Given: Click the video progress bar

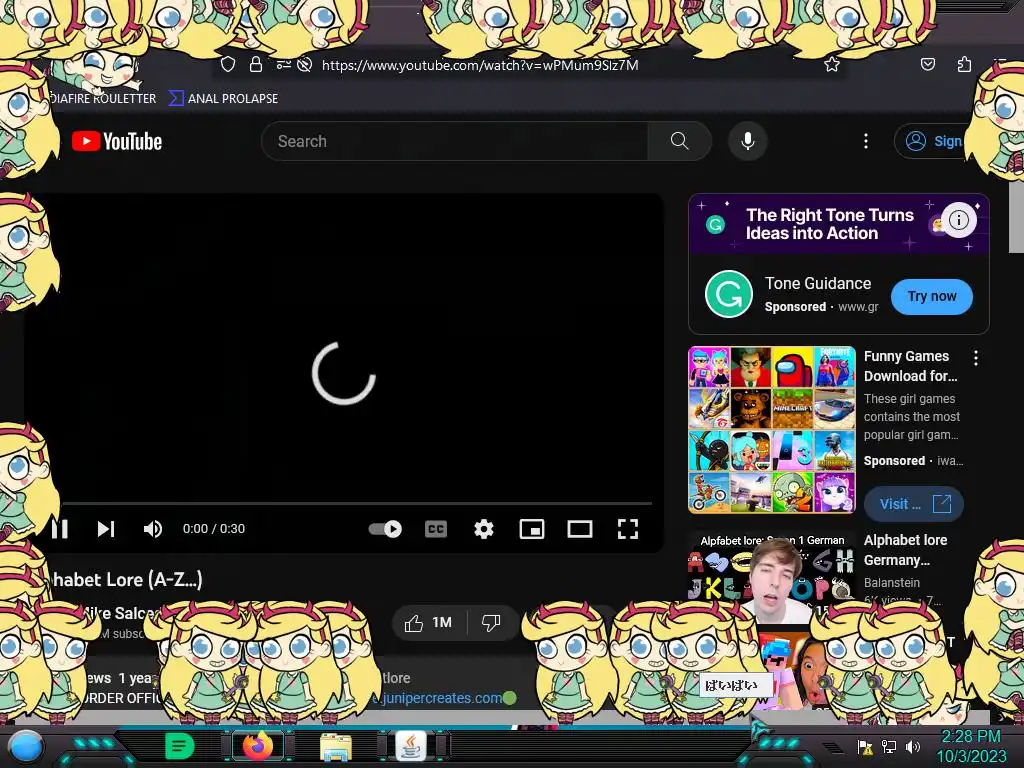Looking at the screenshot, I should coord(357,504).
